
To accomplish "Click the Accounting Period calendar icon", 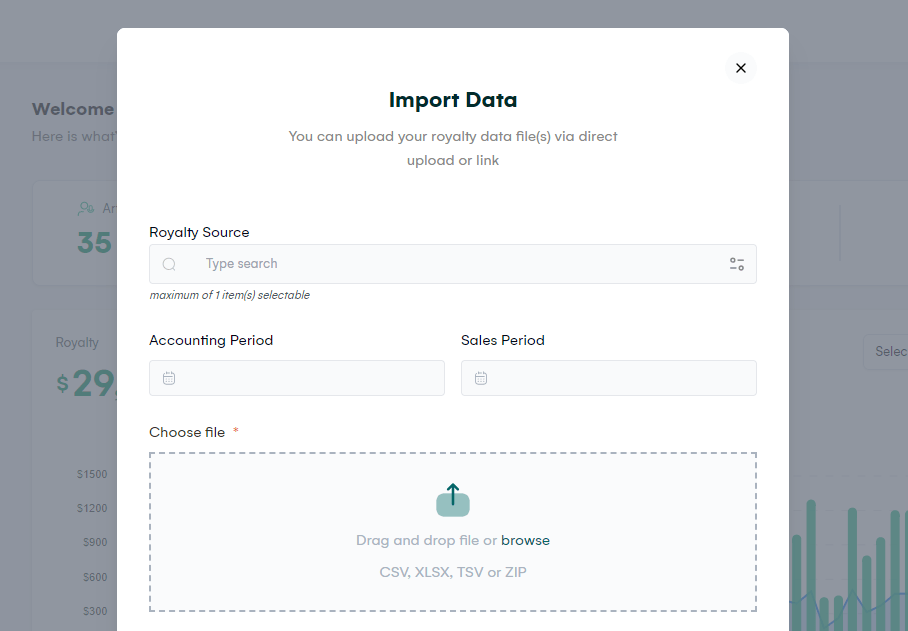I will 169,378.
